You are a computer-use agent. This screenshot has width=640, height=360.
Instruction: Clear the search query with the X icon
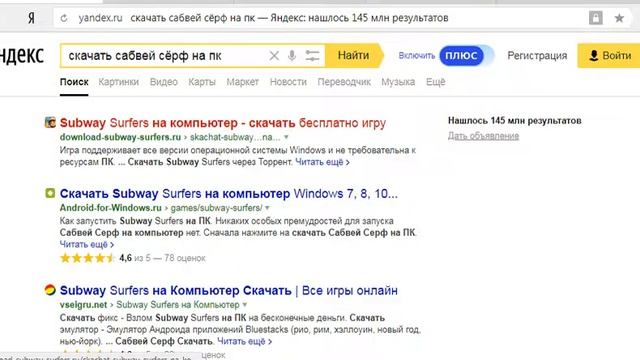(274, 56)
